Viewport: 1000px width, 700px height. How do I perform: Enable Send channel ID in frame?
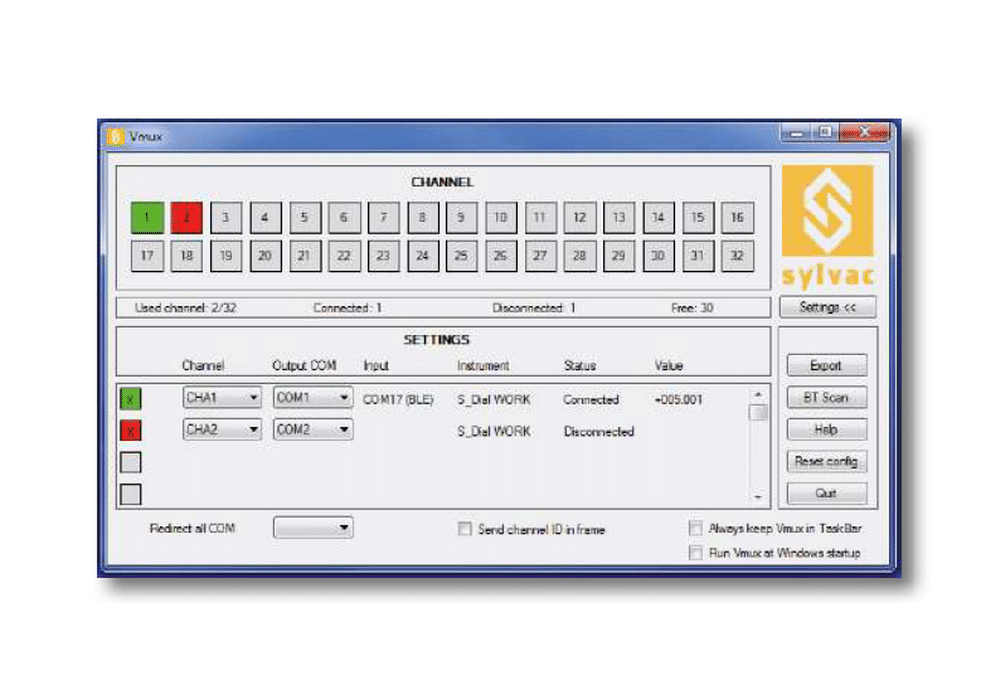465,529
